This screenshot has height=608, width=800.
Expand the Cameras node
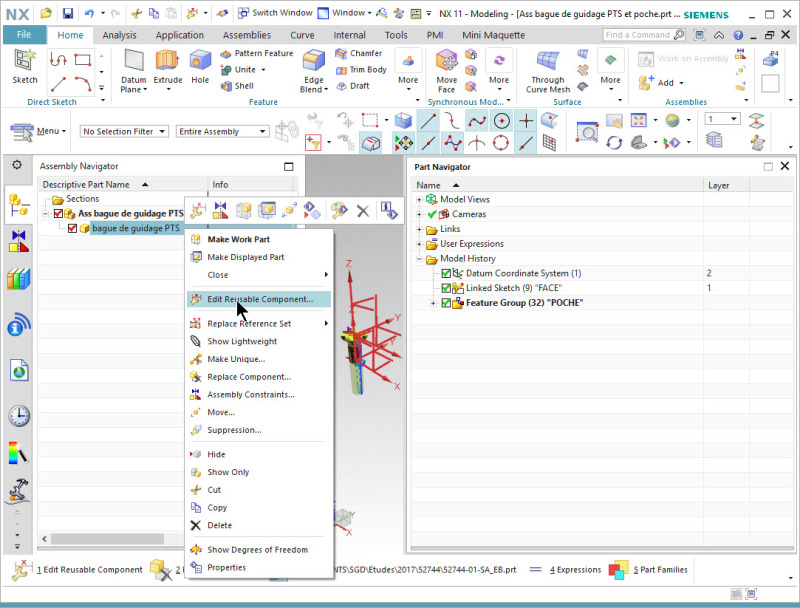click(x=419, y=214)
